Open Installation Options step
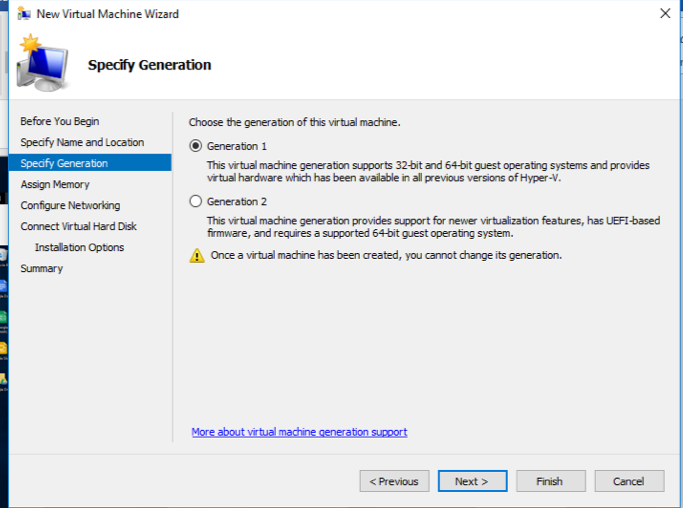Image resolution: width=683 pixels, height=508 pixels. click(x=79, y=247)
